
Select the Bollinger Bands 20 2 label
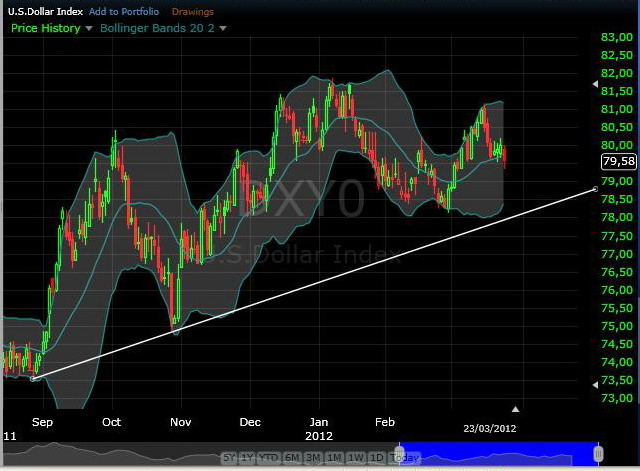click(x=157, y=28)
